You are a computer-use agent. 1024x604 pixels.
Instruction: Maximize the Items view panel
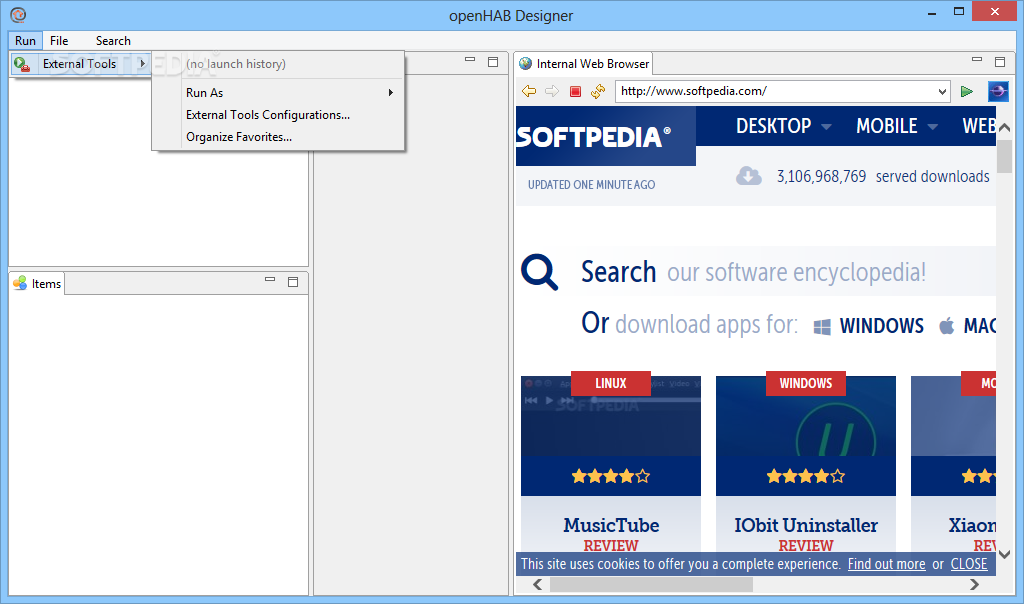pos(293,282)
